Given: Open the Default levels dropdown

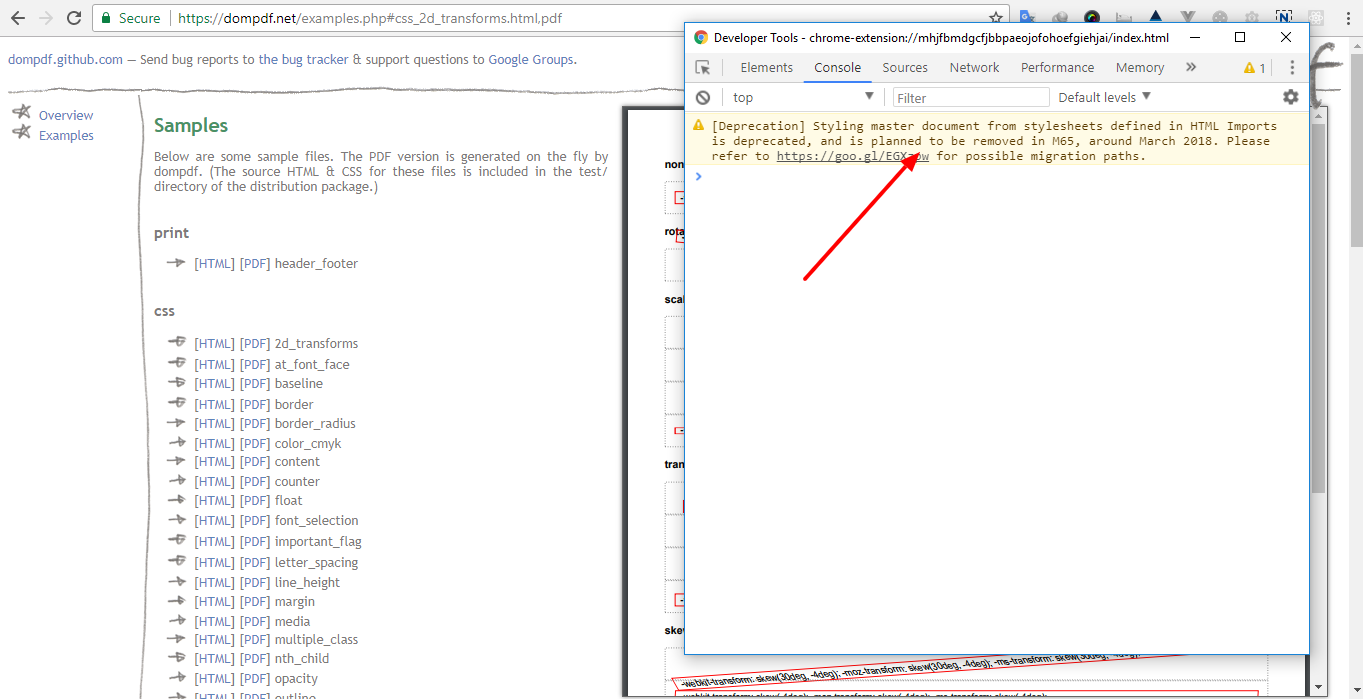Looking at the screenshot, I should [x=1102, y=97].
